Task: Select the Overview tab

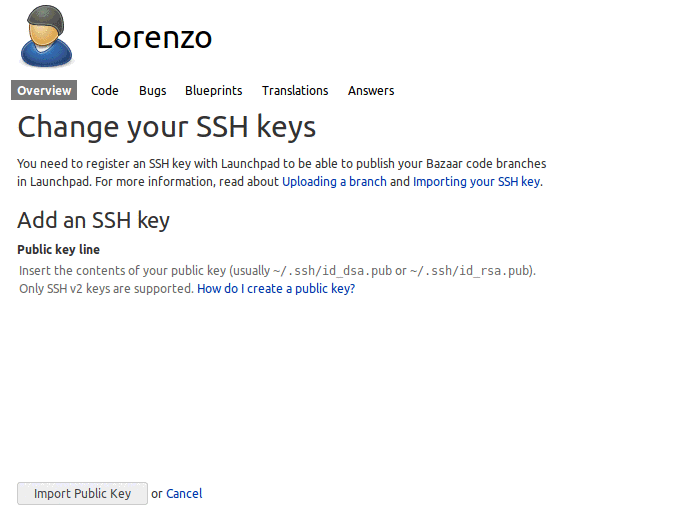Action: pos(44,90)
